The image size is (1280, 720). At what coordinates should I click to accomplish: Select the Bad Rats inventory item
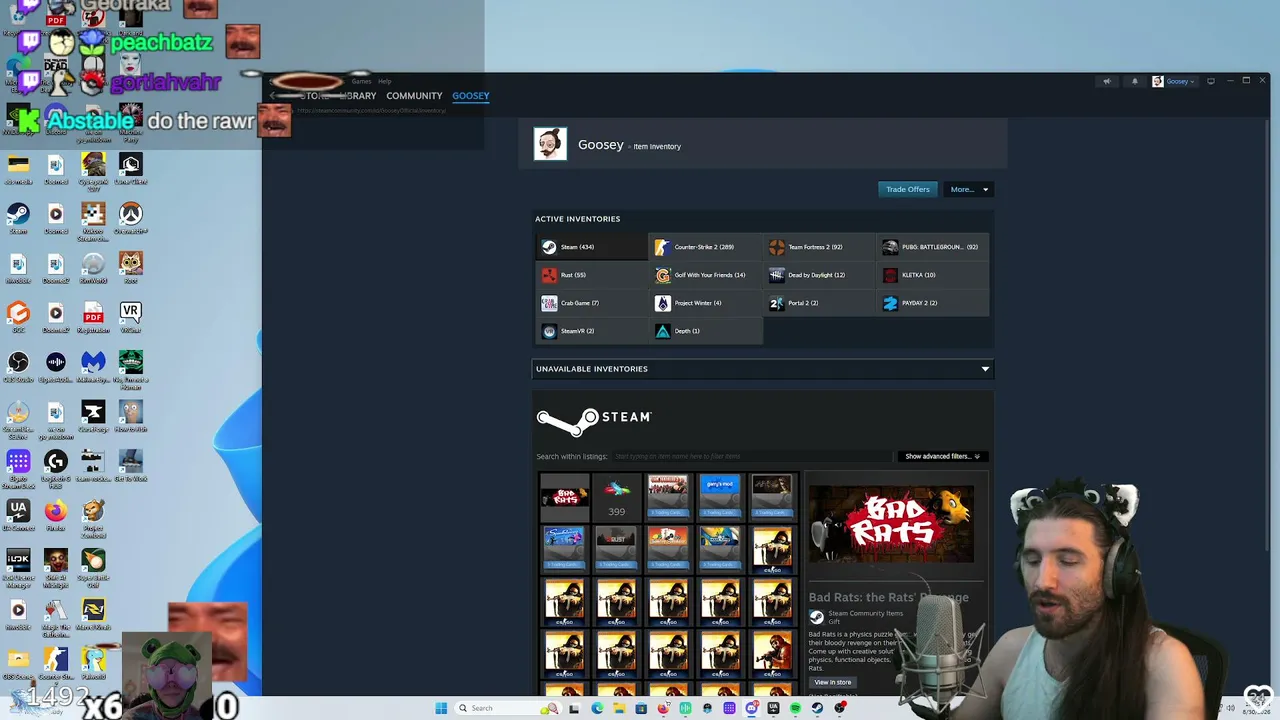(565, 496)
